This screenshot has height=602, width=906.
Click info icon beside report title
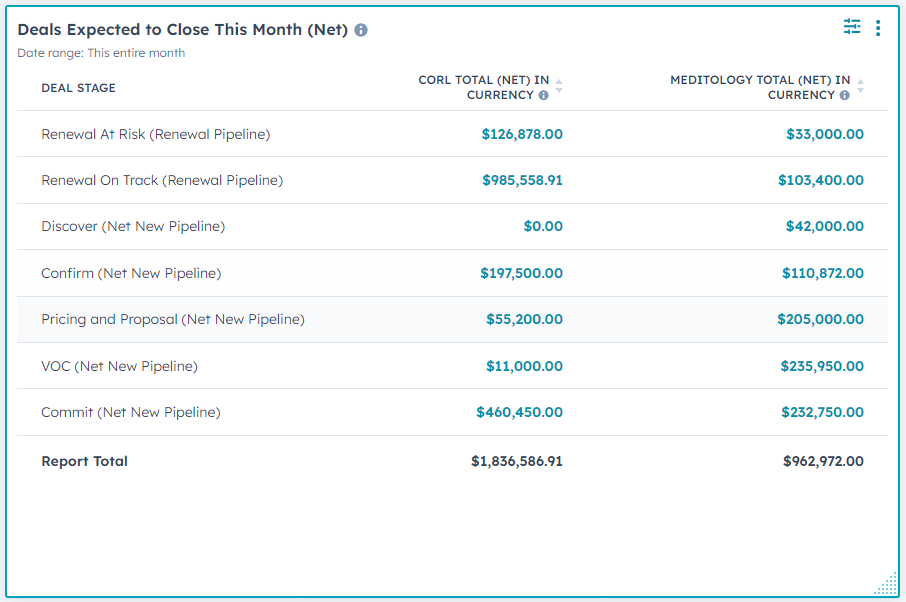click(361, 30)
